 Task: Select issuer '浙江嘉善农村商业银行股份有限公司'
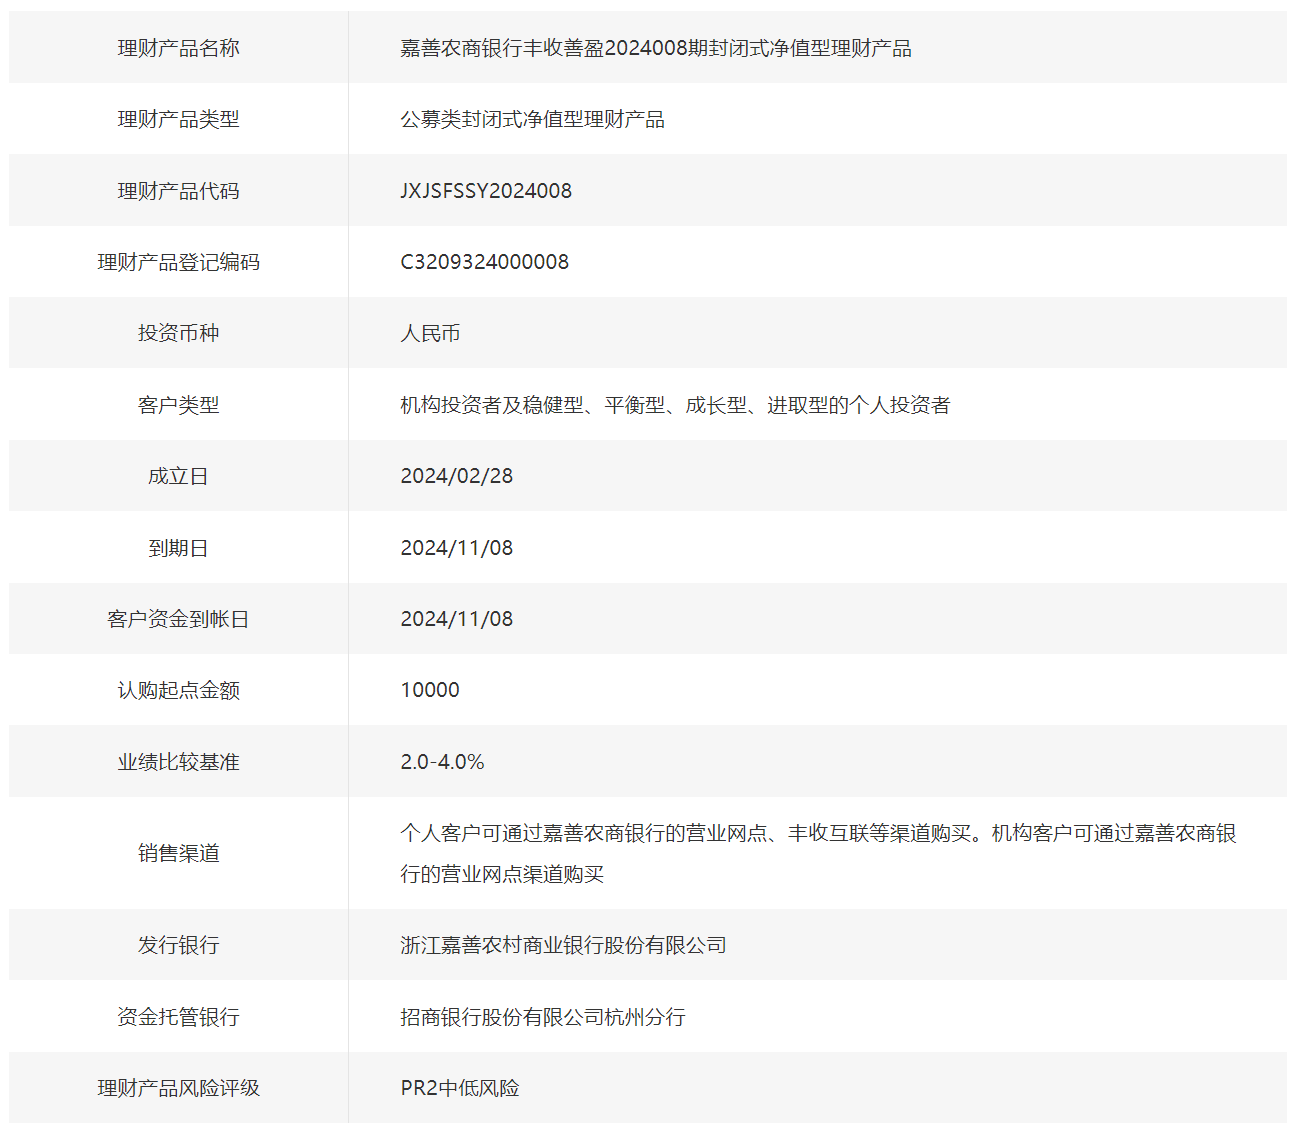[x=563, y=945]
